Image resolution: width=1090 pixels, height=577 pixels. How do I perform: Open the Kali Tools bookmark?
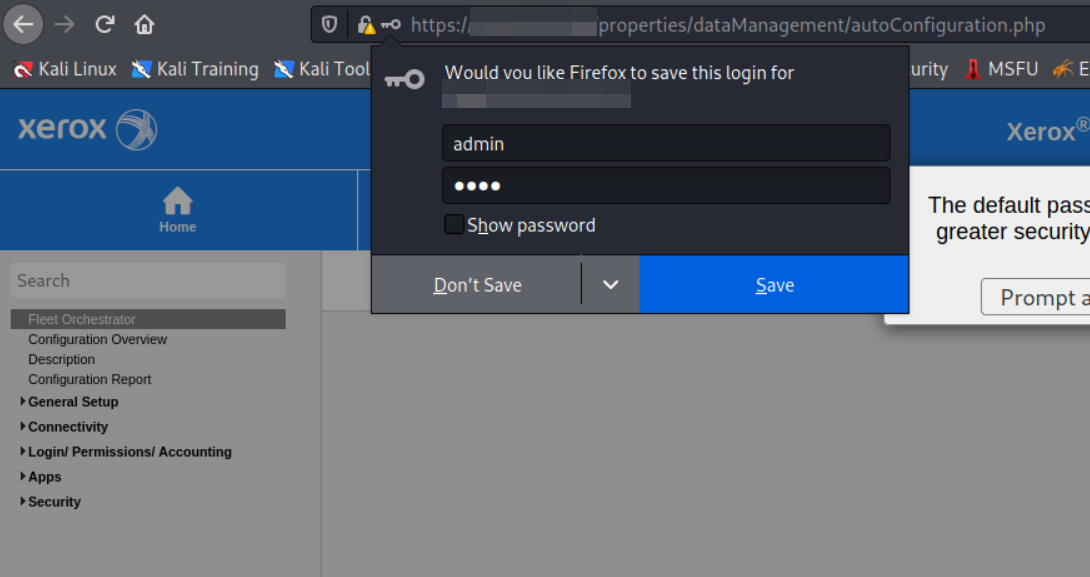[322, 70]
